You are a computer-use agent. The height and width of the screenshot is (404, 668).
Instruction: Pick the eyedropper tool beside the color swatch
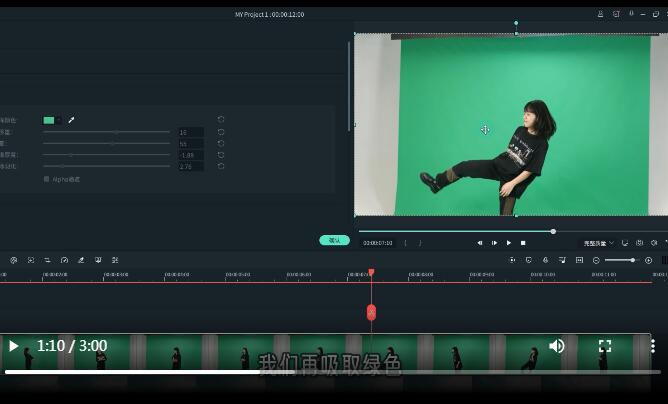click(71, 120)
